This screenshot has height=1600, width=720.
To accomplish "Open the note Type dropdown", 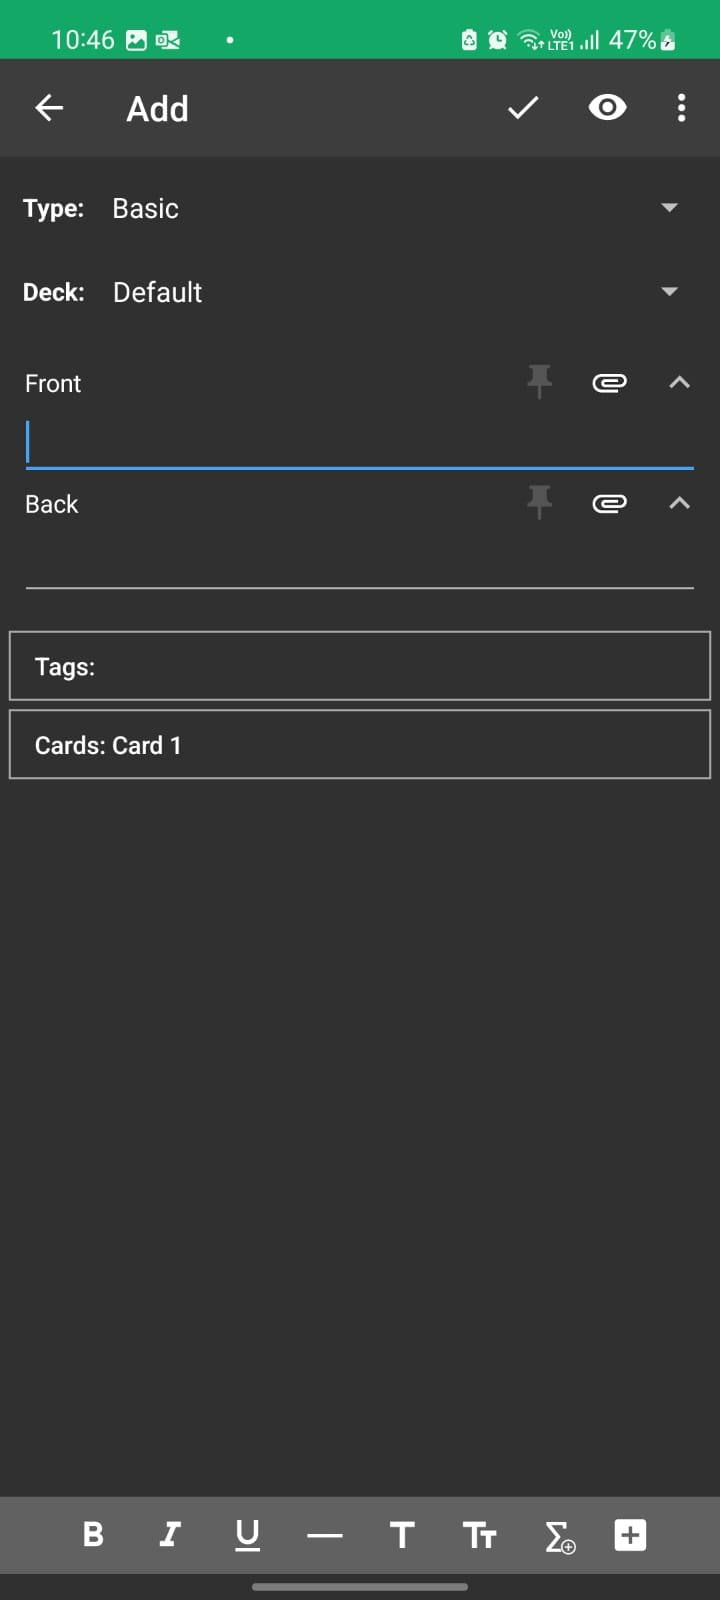I will (668, 208).
